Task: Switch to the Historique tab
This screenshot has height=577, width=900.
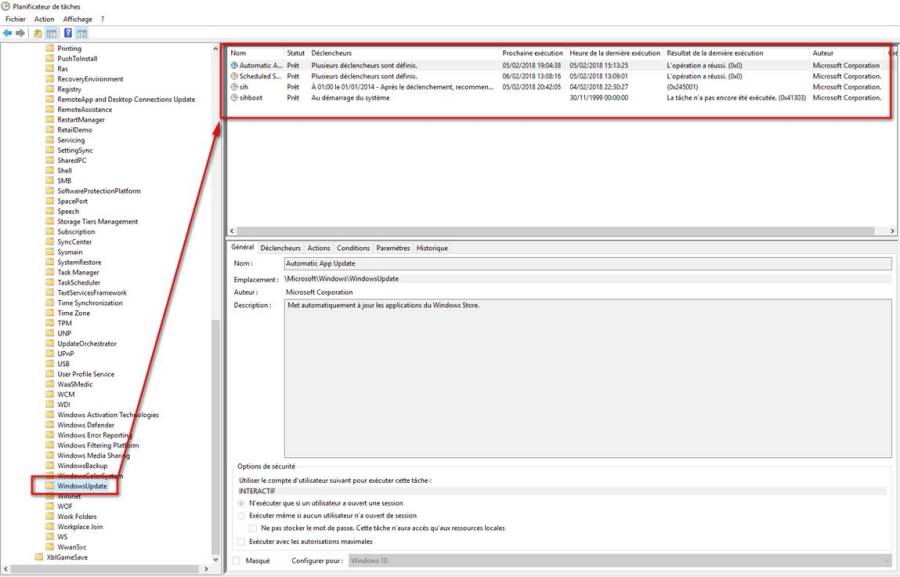Action: (432, 248)
